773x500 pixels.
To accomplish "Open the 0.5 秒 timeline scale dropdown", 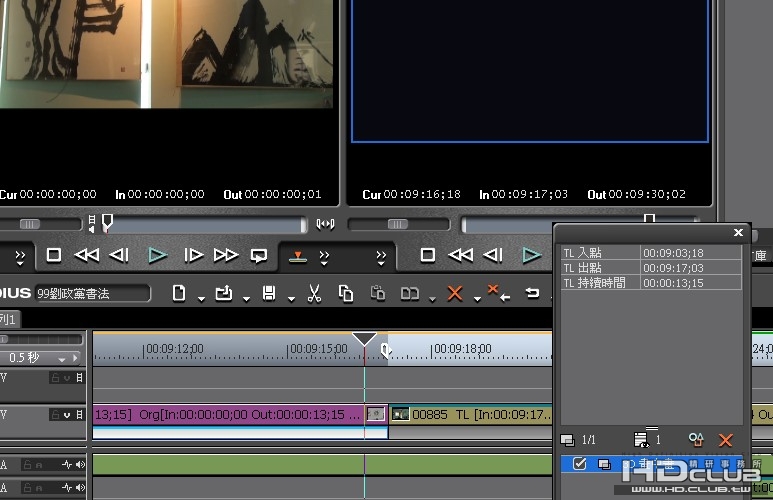I will [62, 359].
